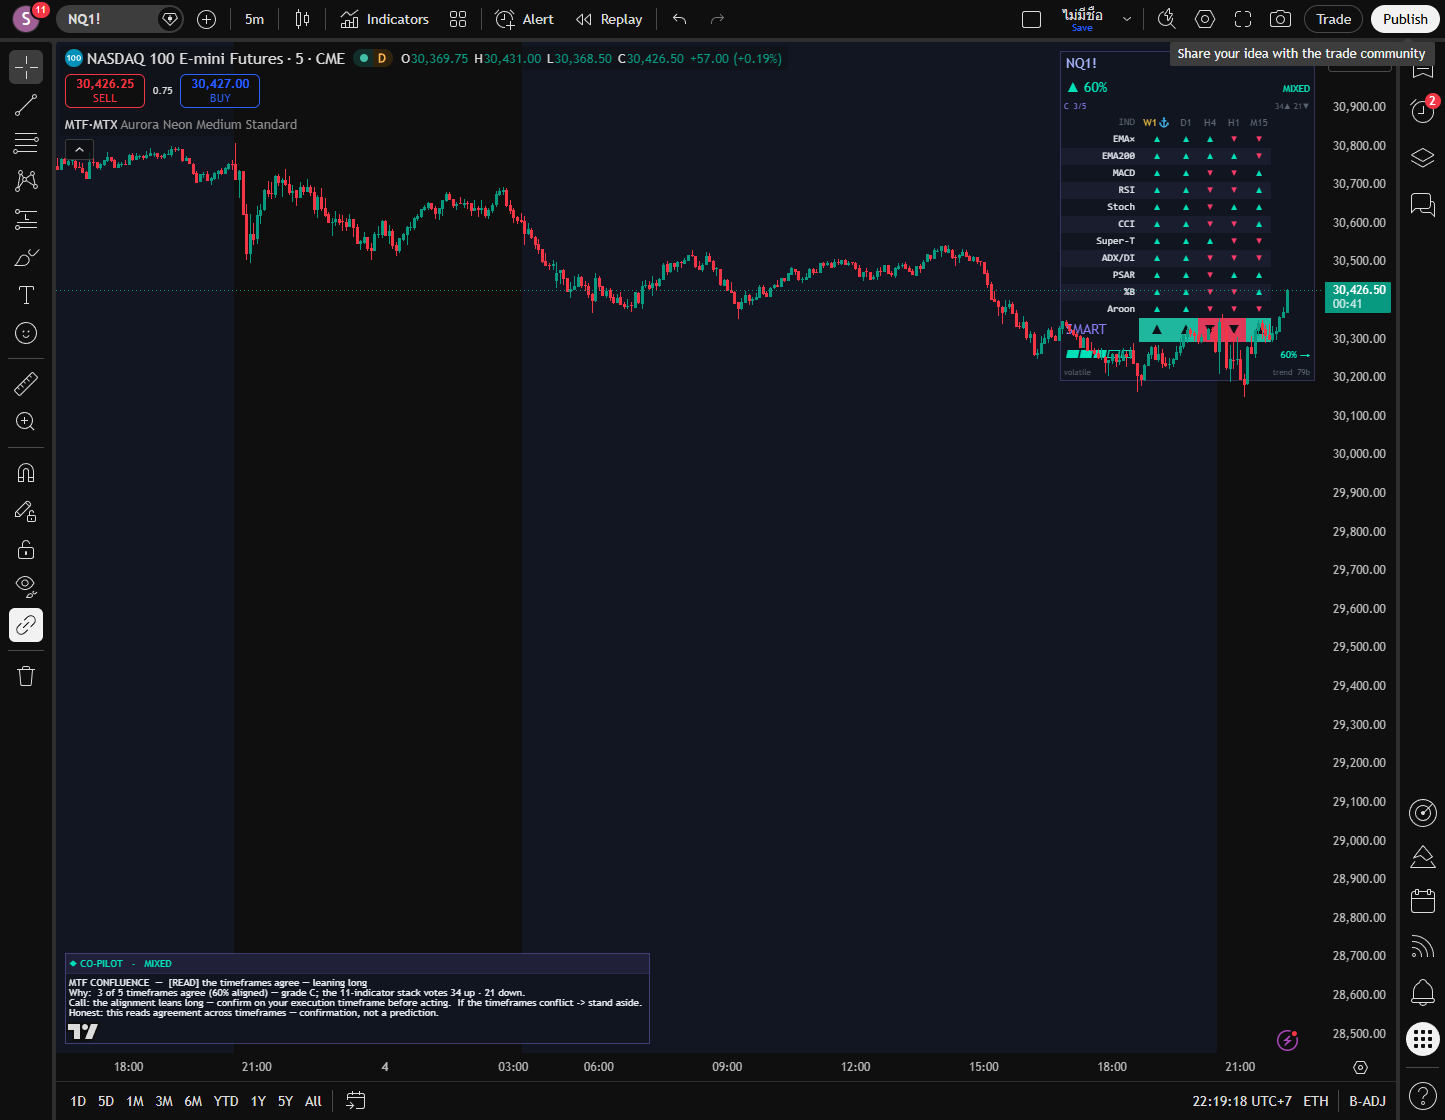Screen dimensions: 1445x1120
Task: Open the alerts panel clock icon
Action: [x=1422, y=111]
